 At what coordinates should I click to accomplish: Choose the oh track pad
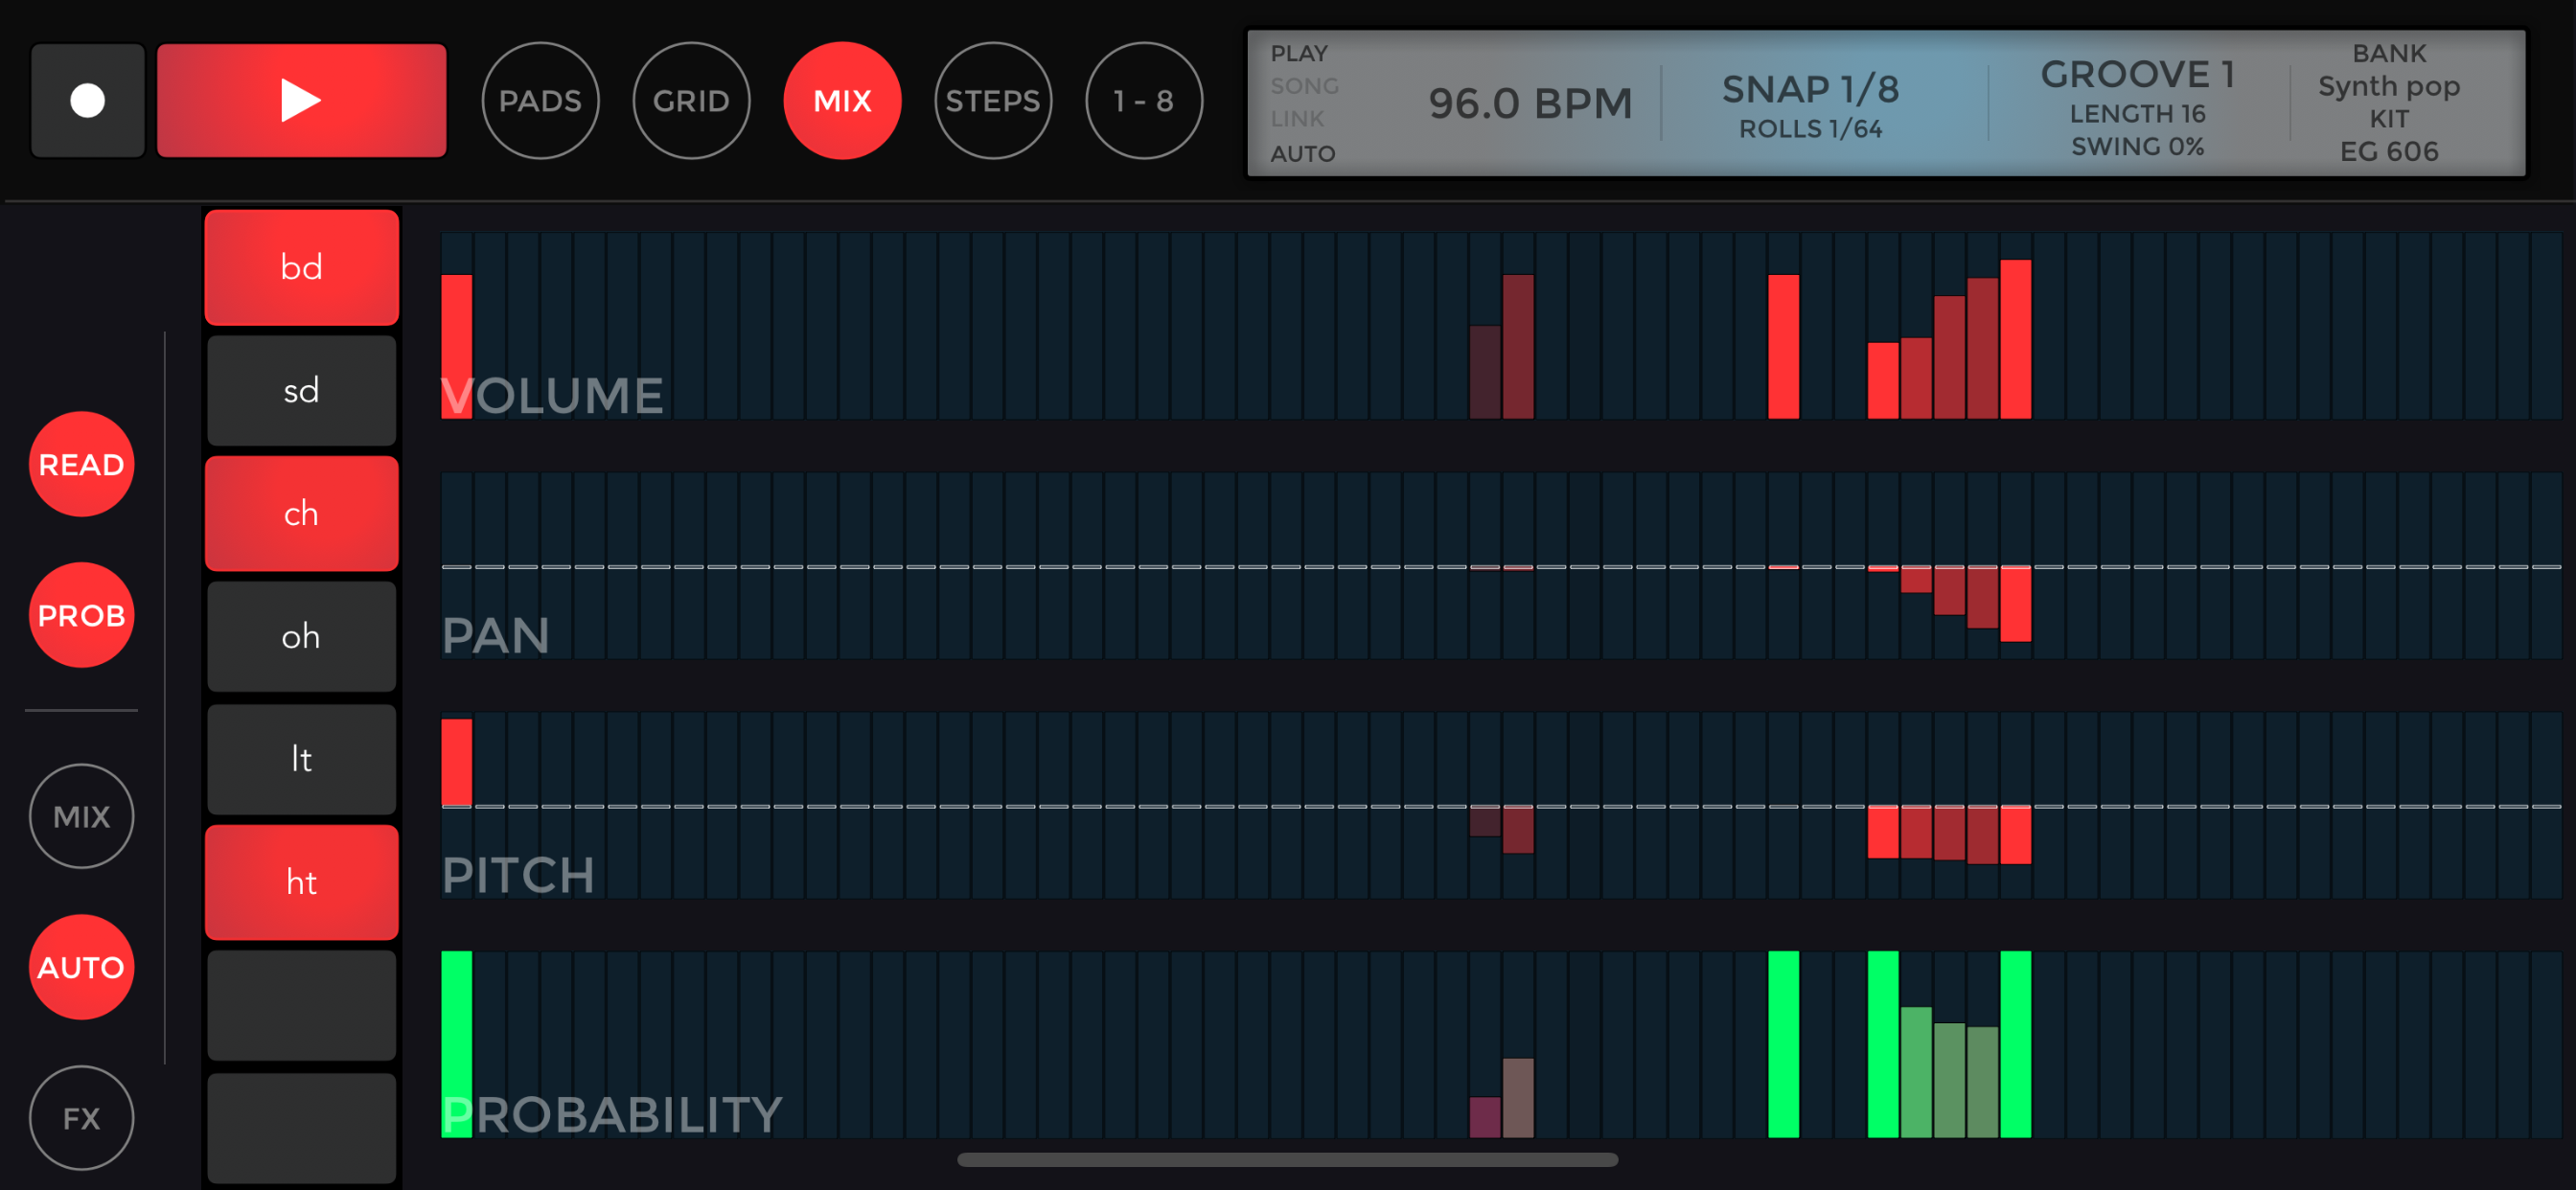[x=301, y=636]
